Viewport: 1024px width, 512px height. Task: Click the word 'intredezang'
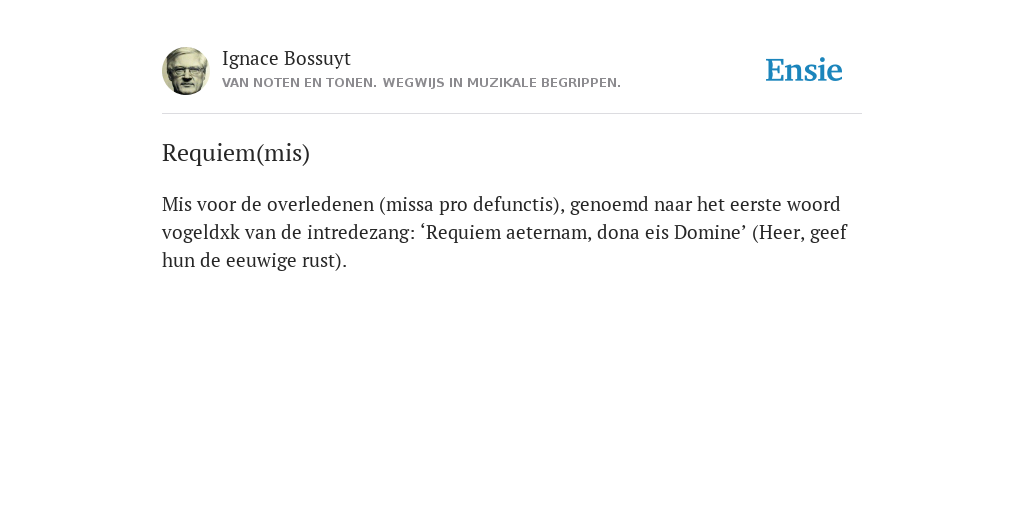point(359,232)
